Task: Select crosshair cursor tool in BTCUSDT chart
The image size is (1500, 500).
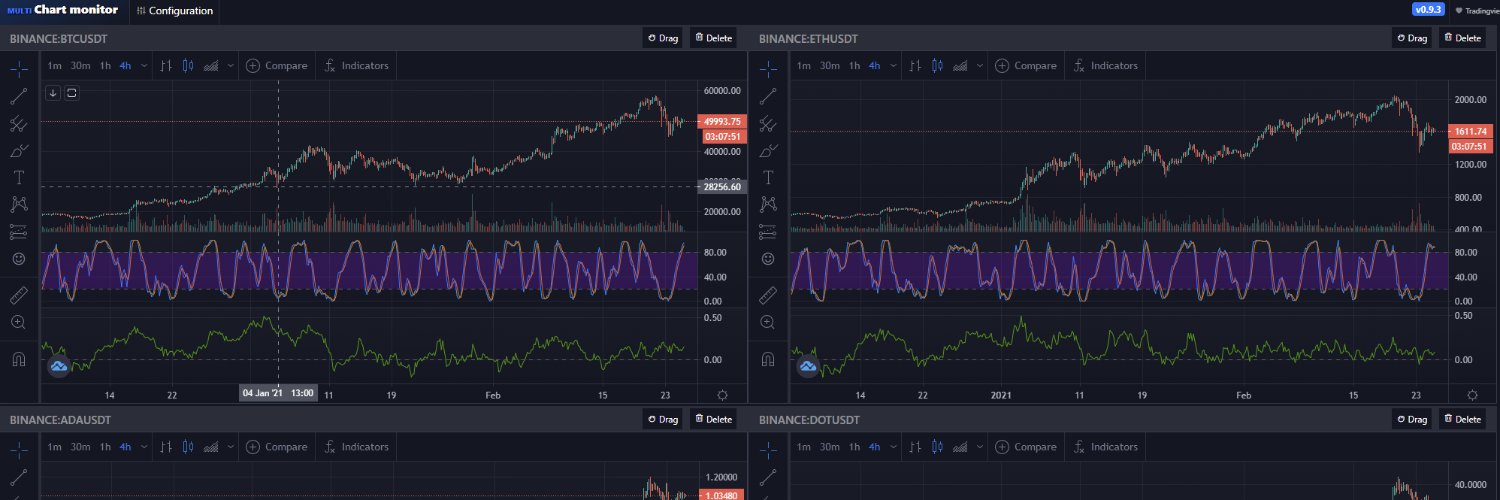Action: pos(19,69)
